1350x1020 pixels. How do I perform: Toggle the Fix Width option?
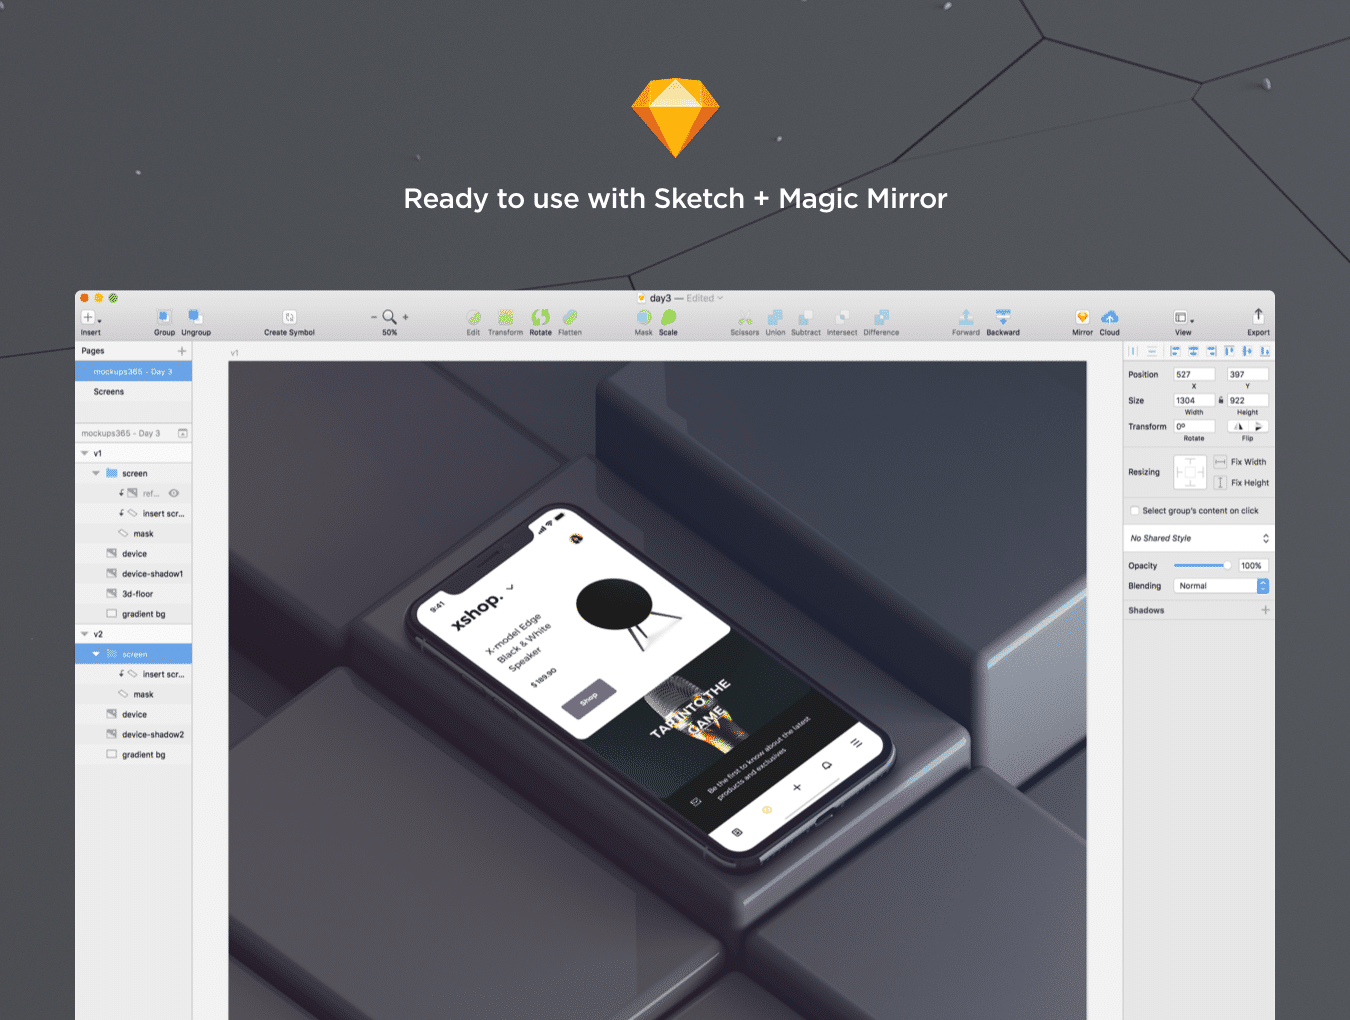click(x=1220, y=462)
